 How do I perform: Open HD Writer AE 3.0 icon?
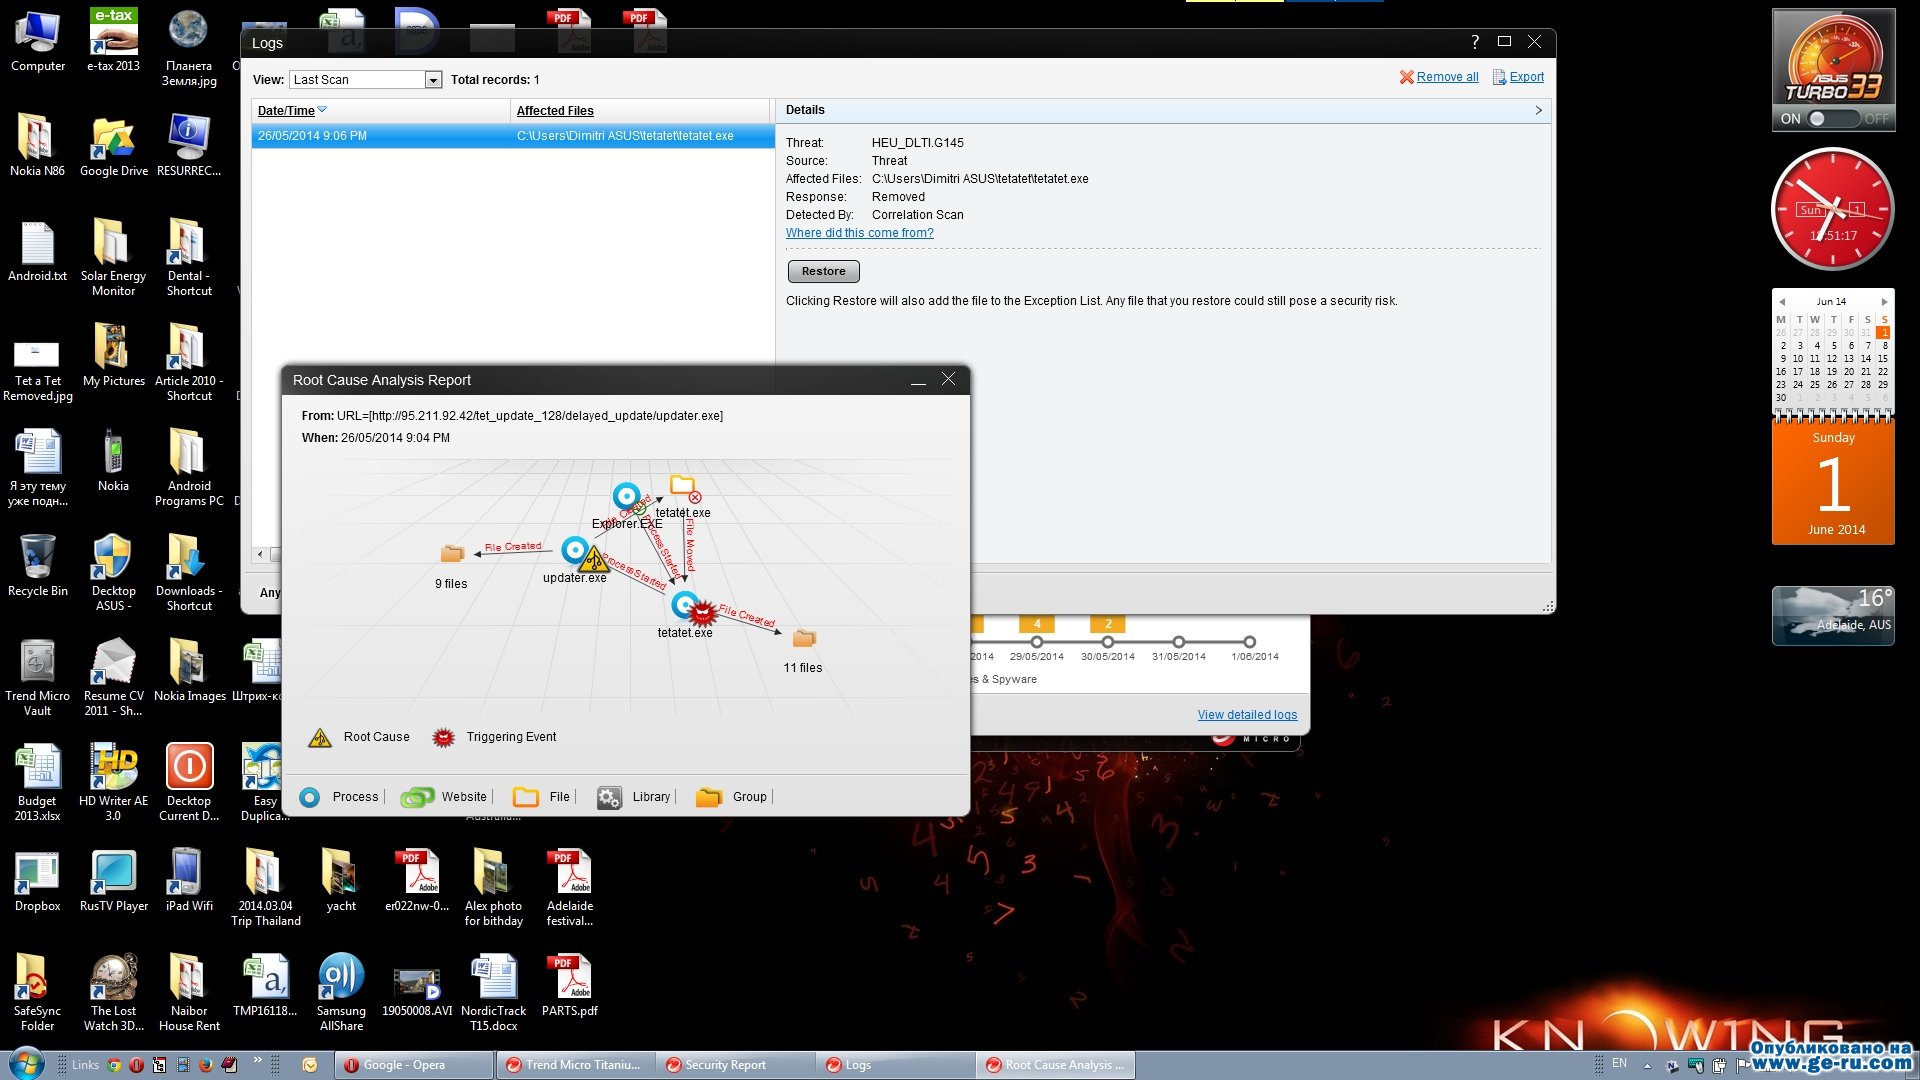(113, 783)
